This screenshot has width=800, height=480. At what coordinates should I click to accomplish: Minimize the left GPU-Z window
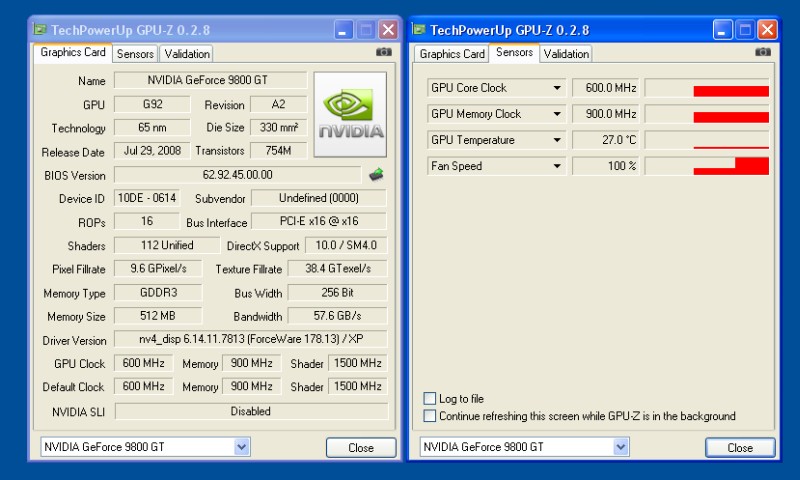click(344, 30)
